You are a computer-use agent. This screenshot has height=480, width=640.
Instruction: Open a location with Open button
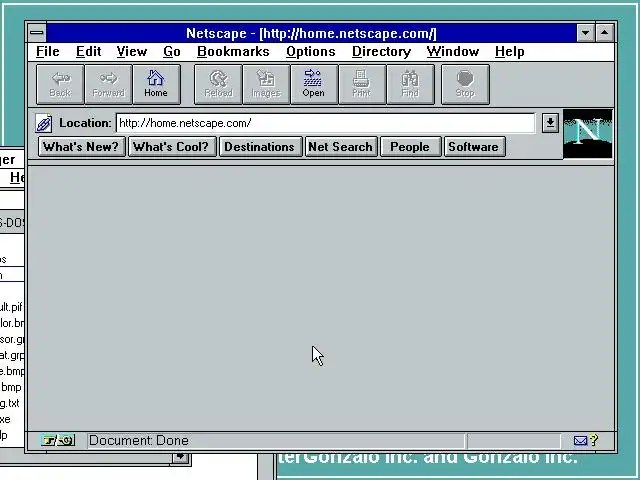tap(314, 84)
